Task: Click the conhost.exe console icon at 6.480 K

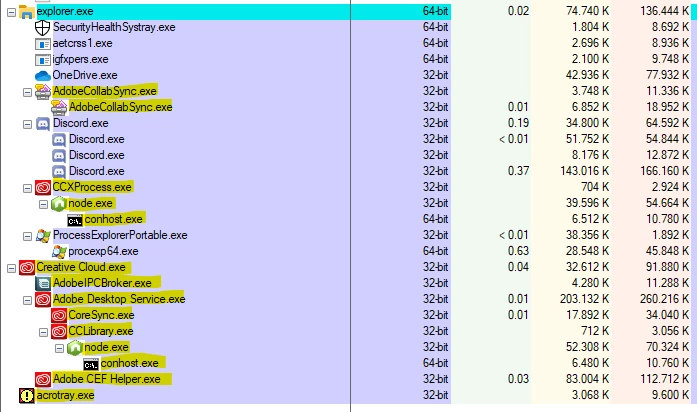Action: (91, 364)
